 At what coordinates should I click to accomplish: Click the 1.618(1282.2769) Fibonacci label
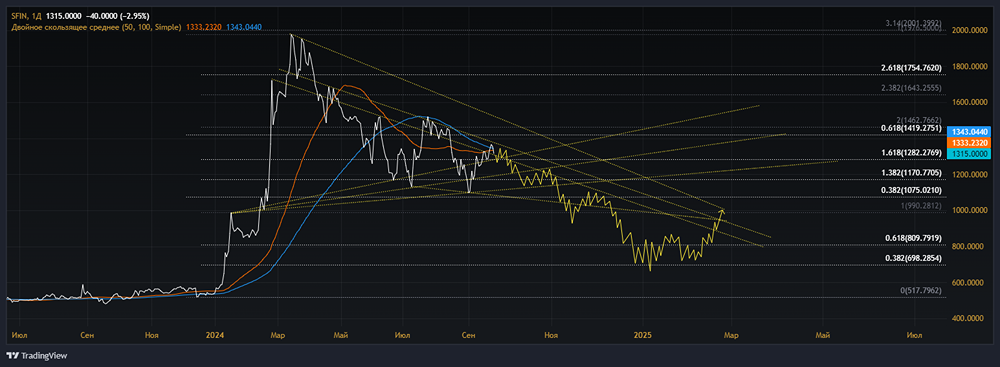tap(911, 153)
